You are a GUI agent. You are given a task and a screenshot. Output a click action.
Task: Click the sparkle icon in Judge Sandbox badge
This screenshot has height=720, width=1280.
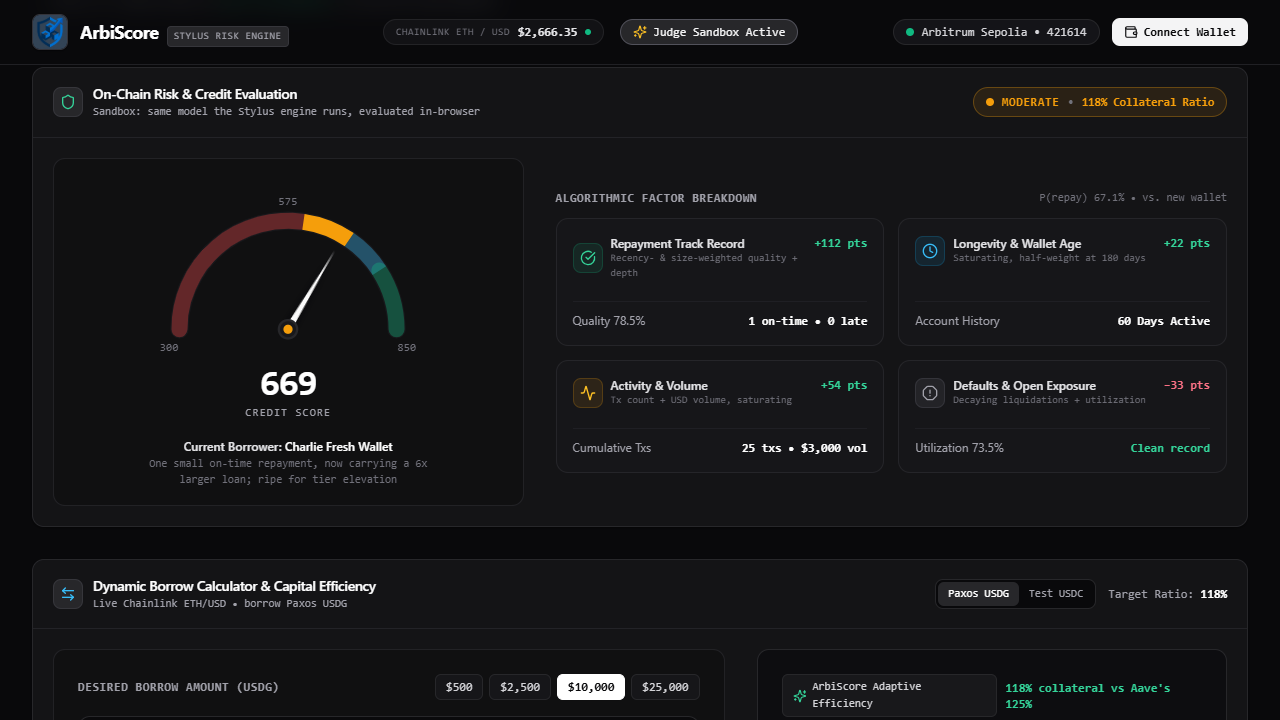pyautogui.click(x=640, y=32)
